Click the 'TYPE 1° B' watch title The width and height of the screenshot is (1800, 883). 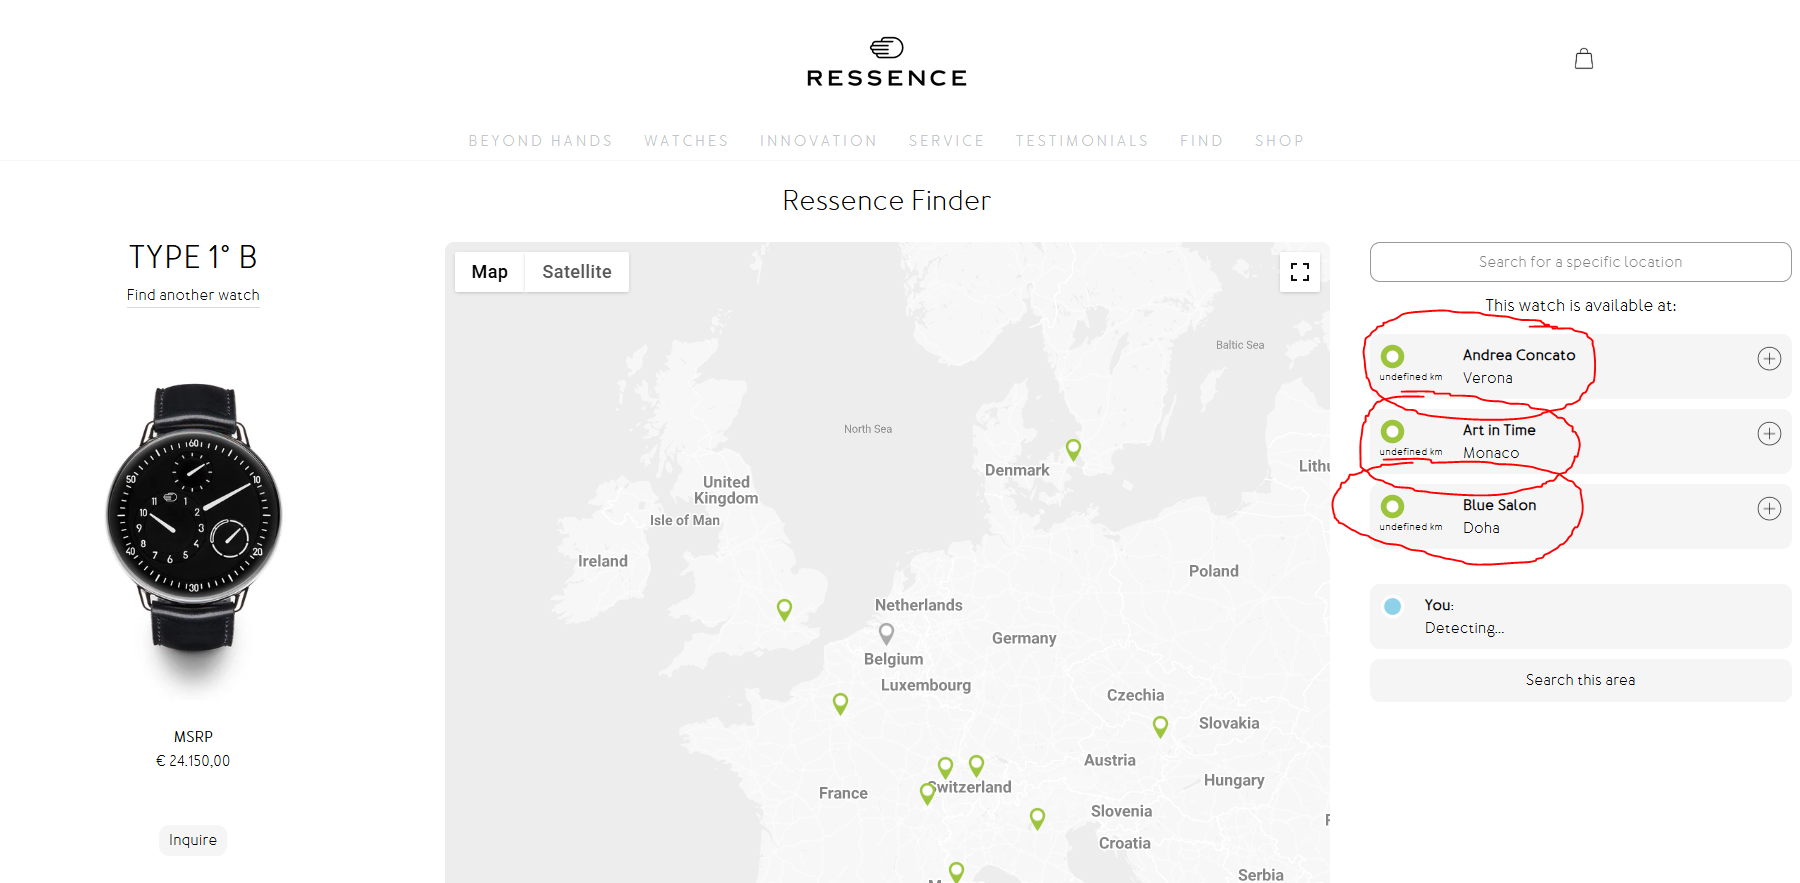193,257
